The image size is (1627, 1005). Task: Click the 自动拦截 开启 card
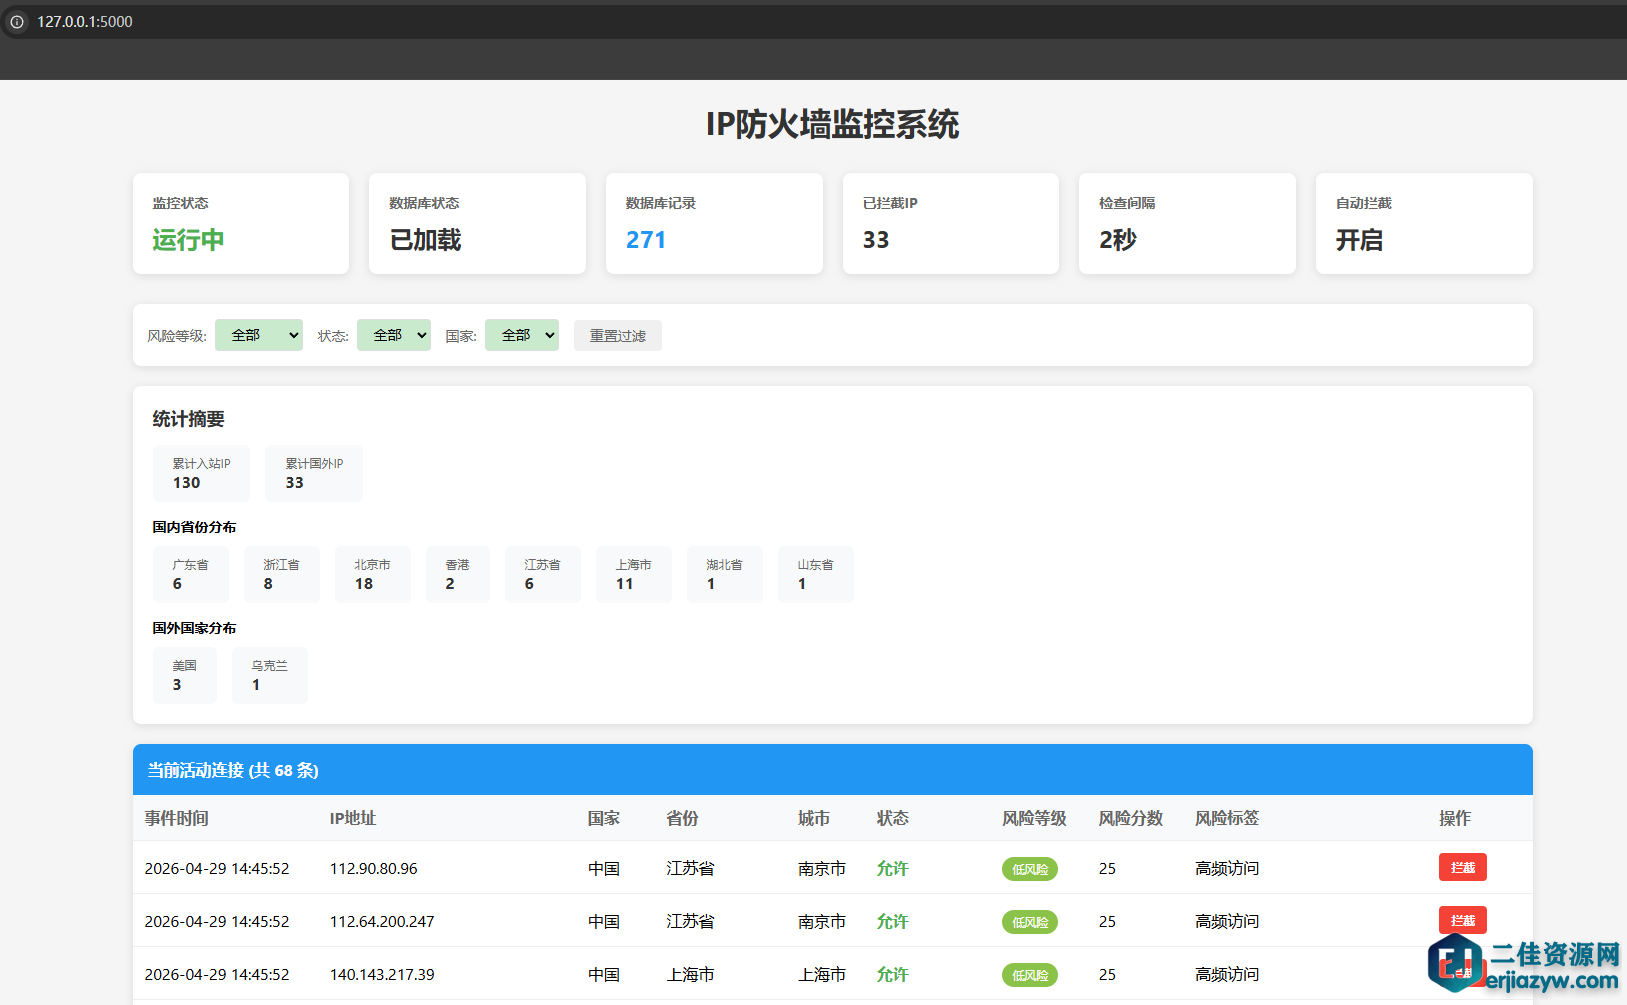pos(1424,223)
